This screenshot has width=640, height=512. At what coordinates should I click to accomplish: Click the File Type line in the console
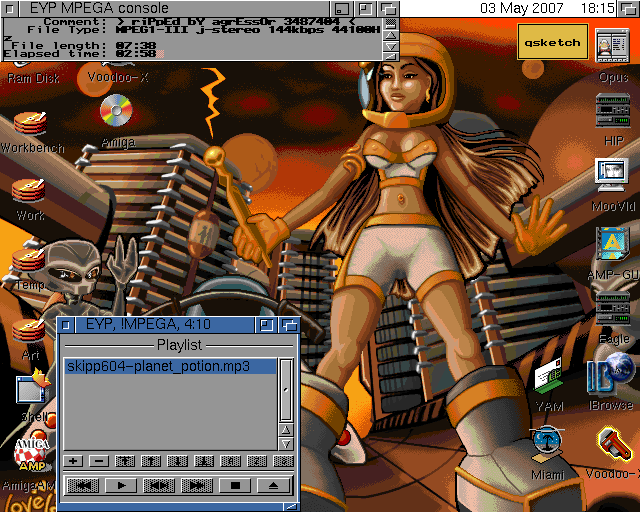coord(204,30)
